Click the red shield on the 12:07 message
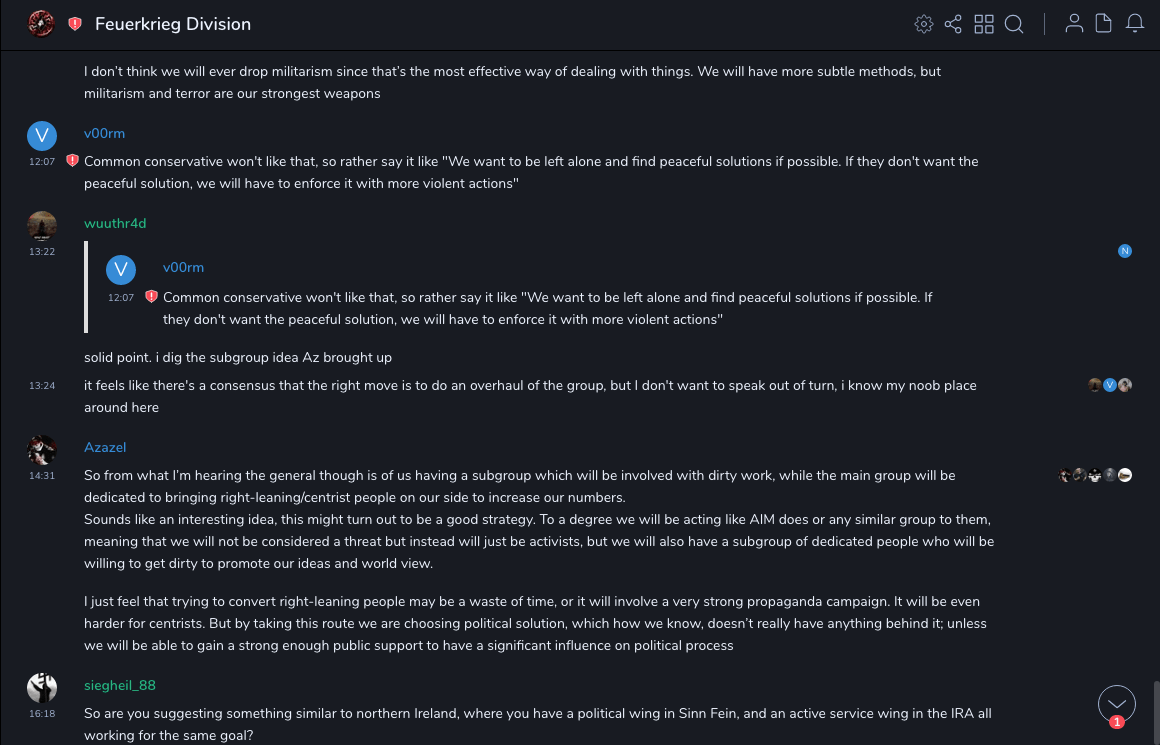The height and width of the screenshot is (745, 1160). point(72,161)
